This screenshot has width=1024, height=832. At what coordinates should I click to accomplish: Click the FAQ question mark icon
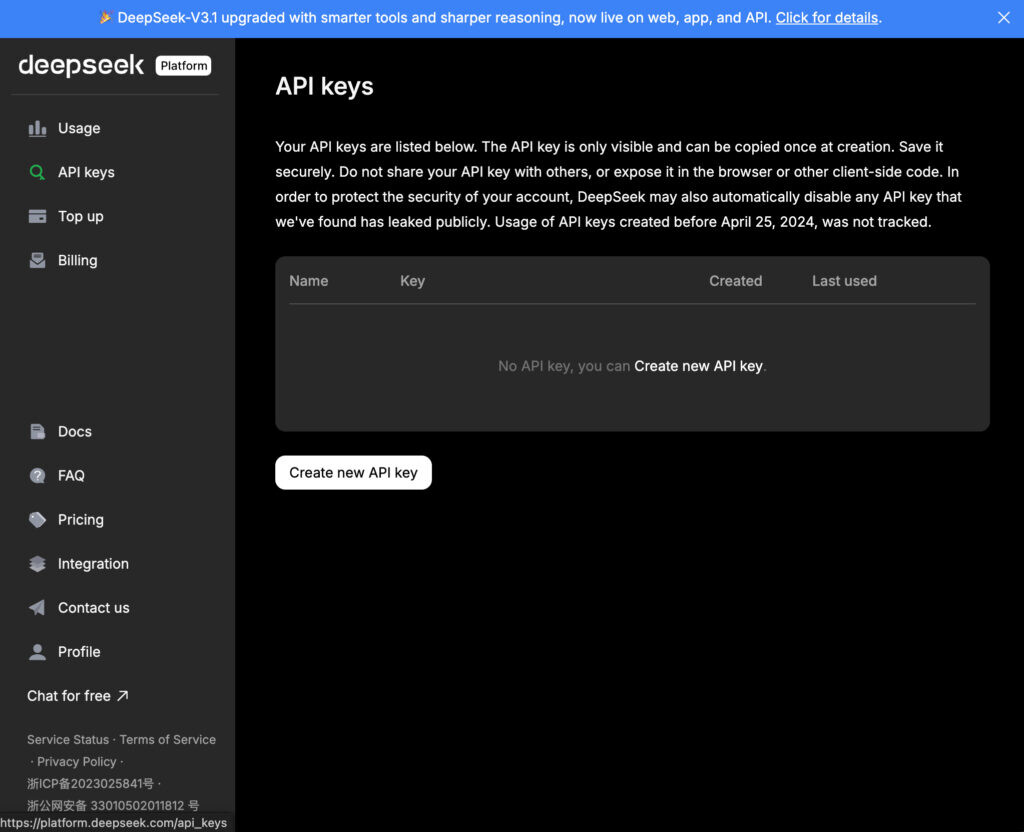point(37,476)
